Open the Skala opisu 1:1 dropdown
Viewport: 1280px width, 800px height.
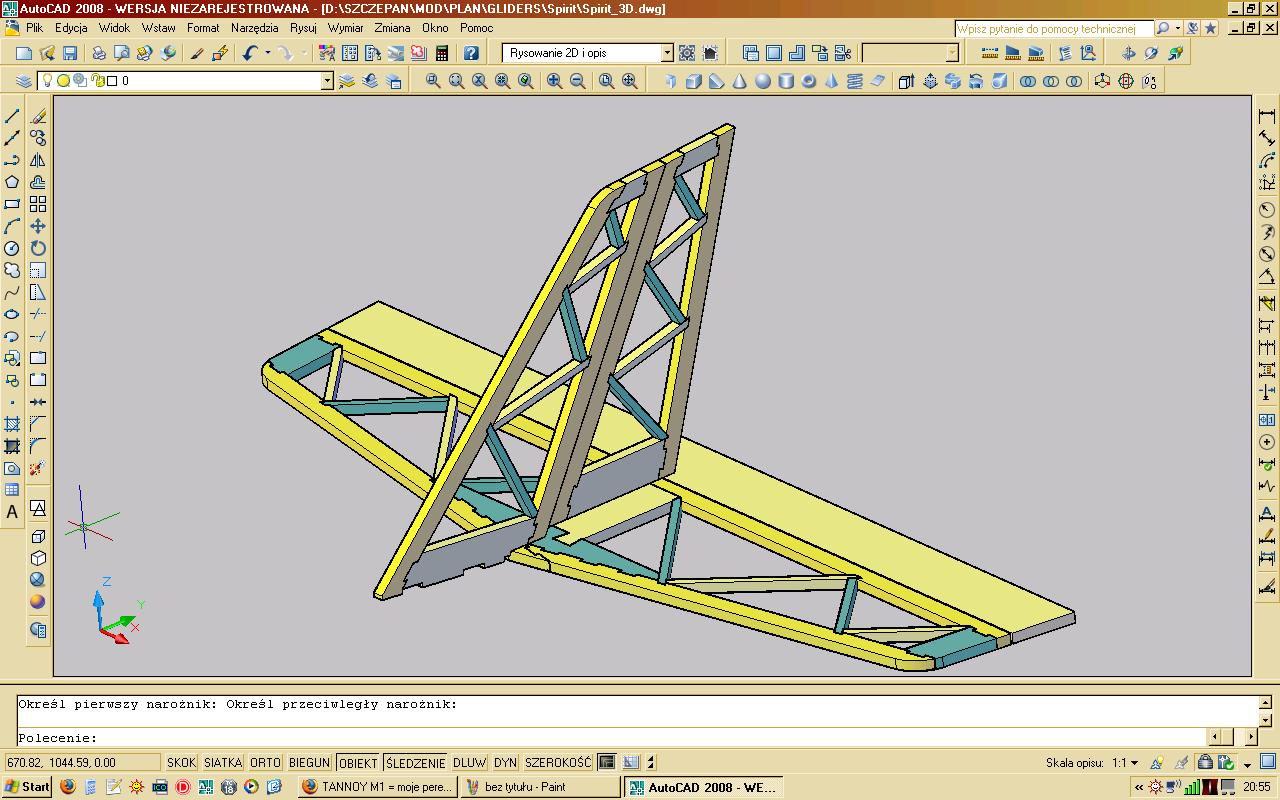[x=1125, y=763]
